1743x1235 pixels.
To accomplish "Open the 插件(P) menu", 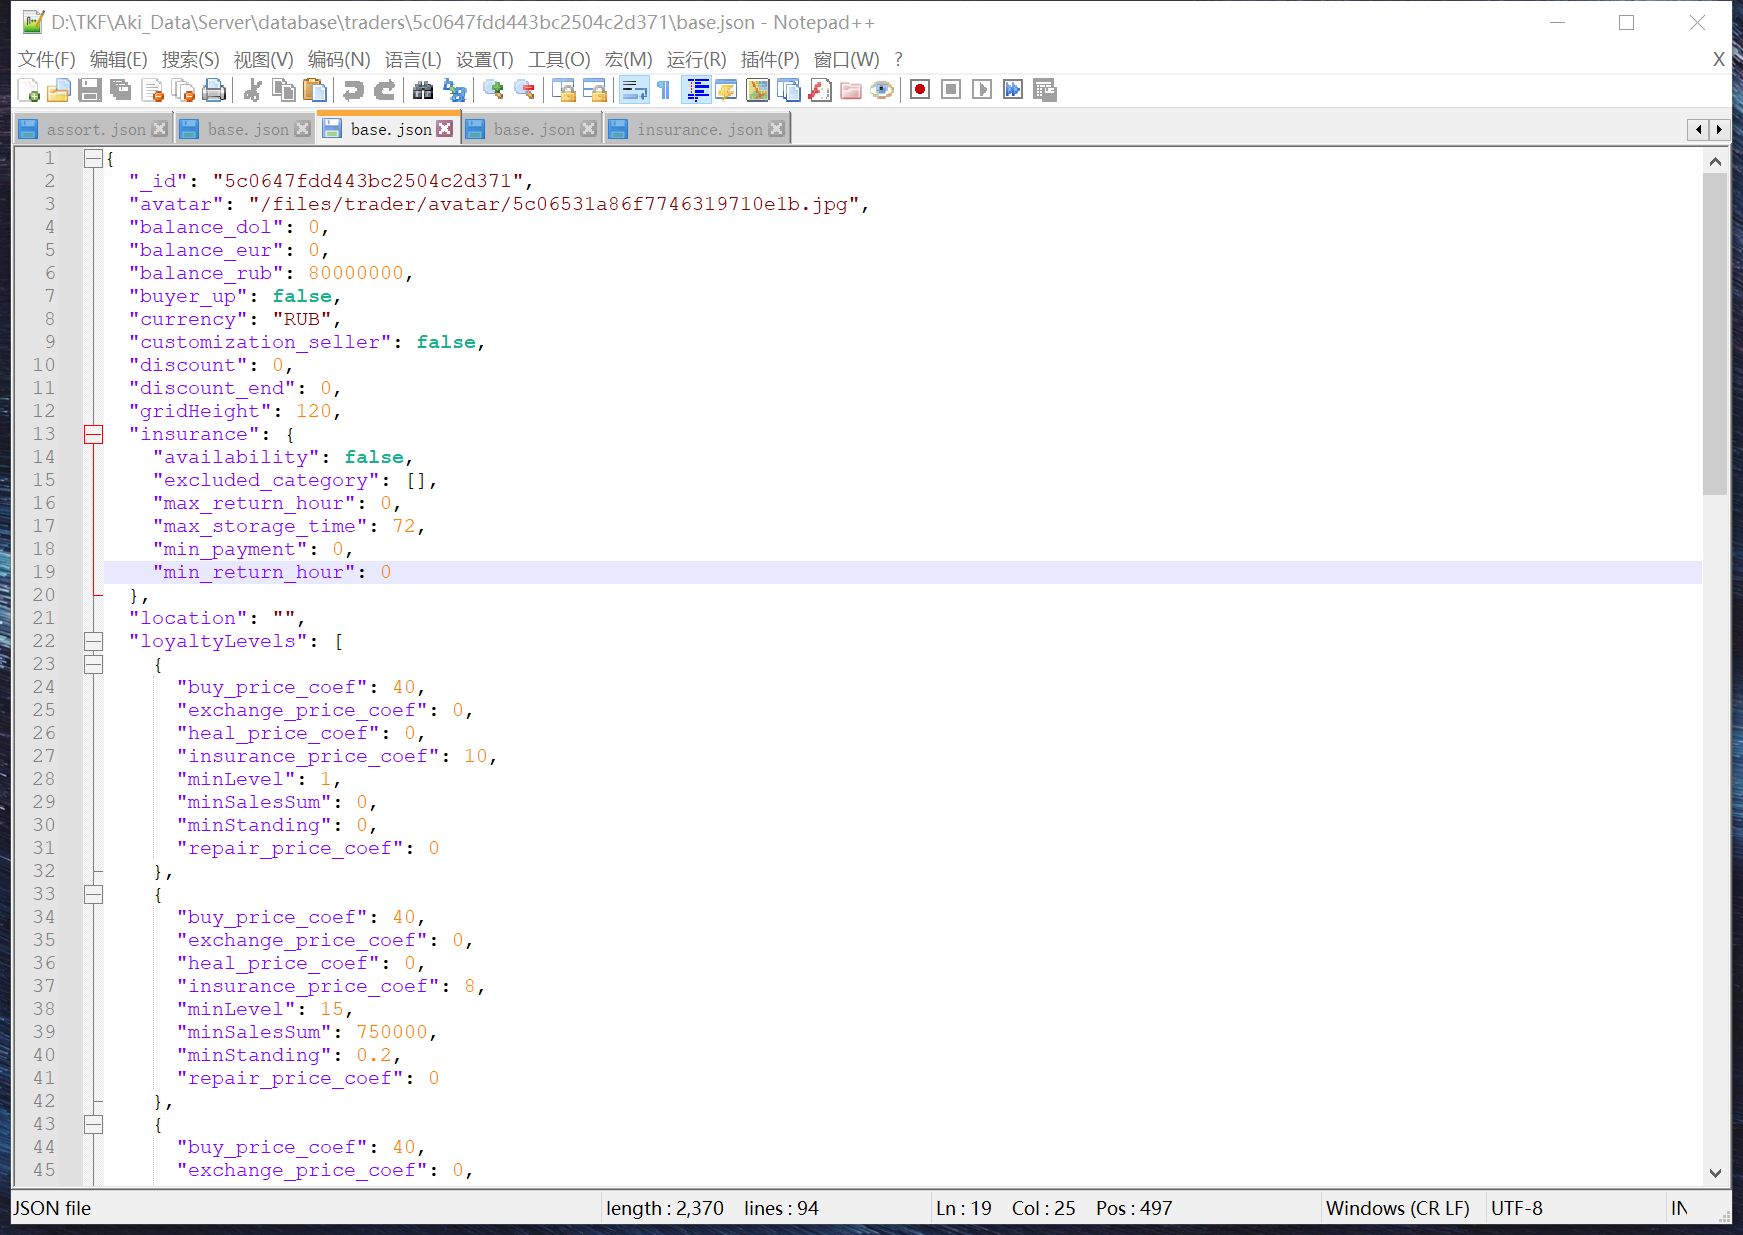I will coord(770,60).
